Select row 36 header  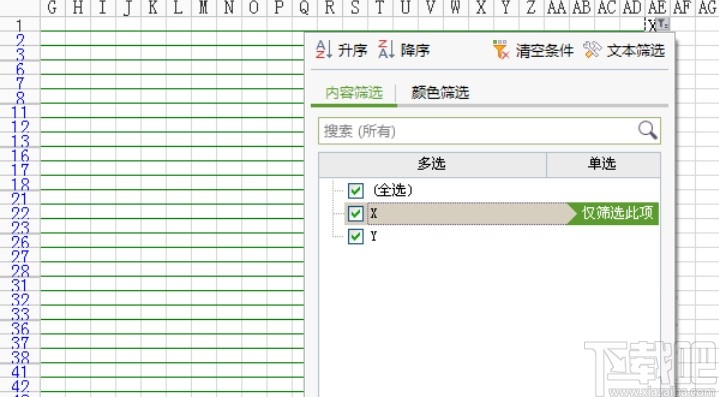[x=20, y=328]
